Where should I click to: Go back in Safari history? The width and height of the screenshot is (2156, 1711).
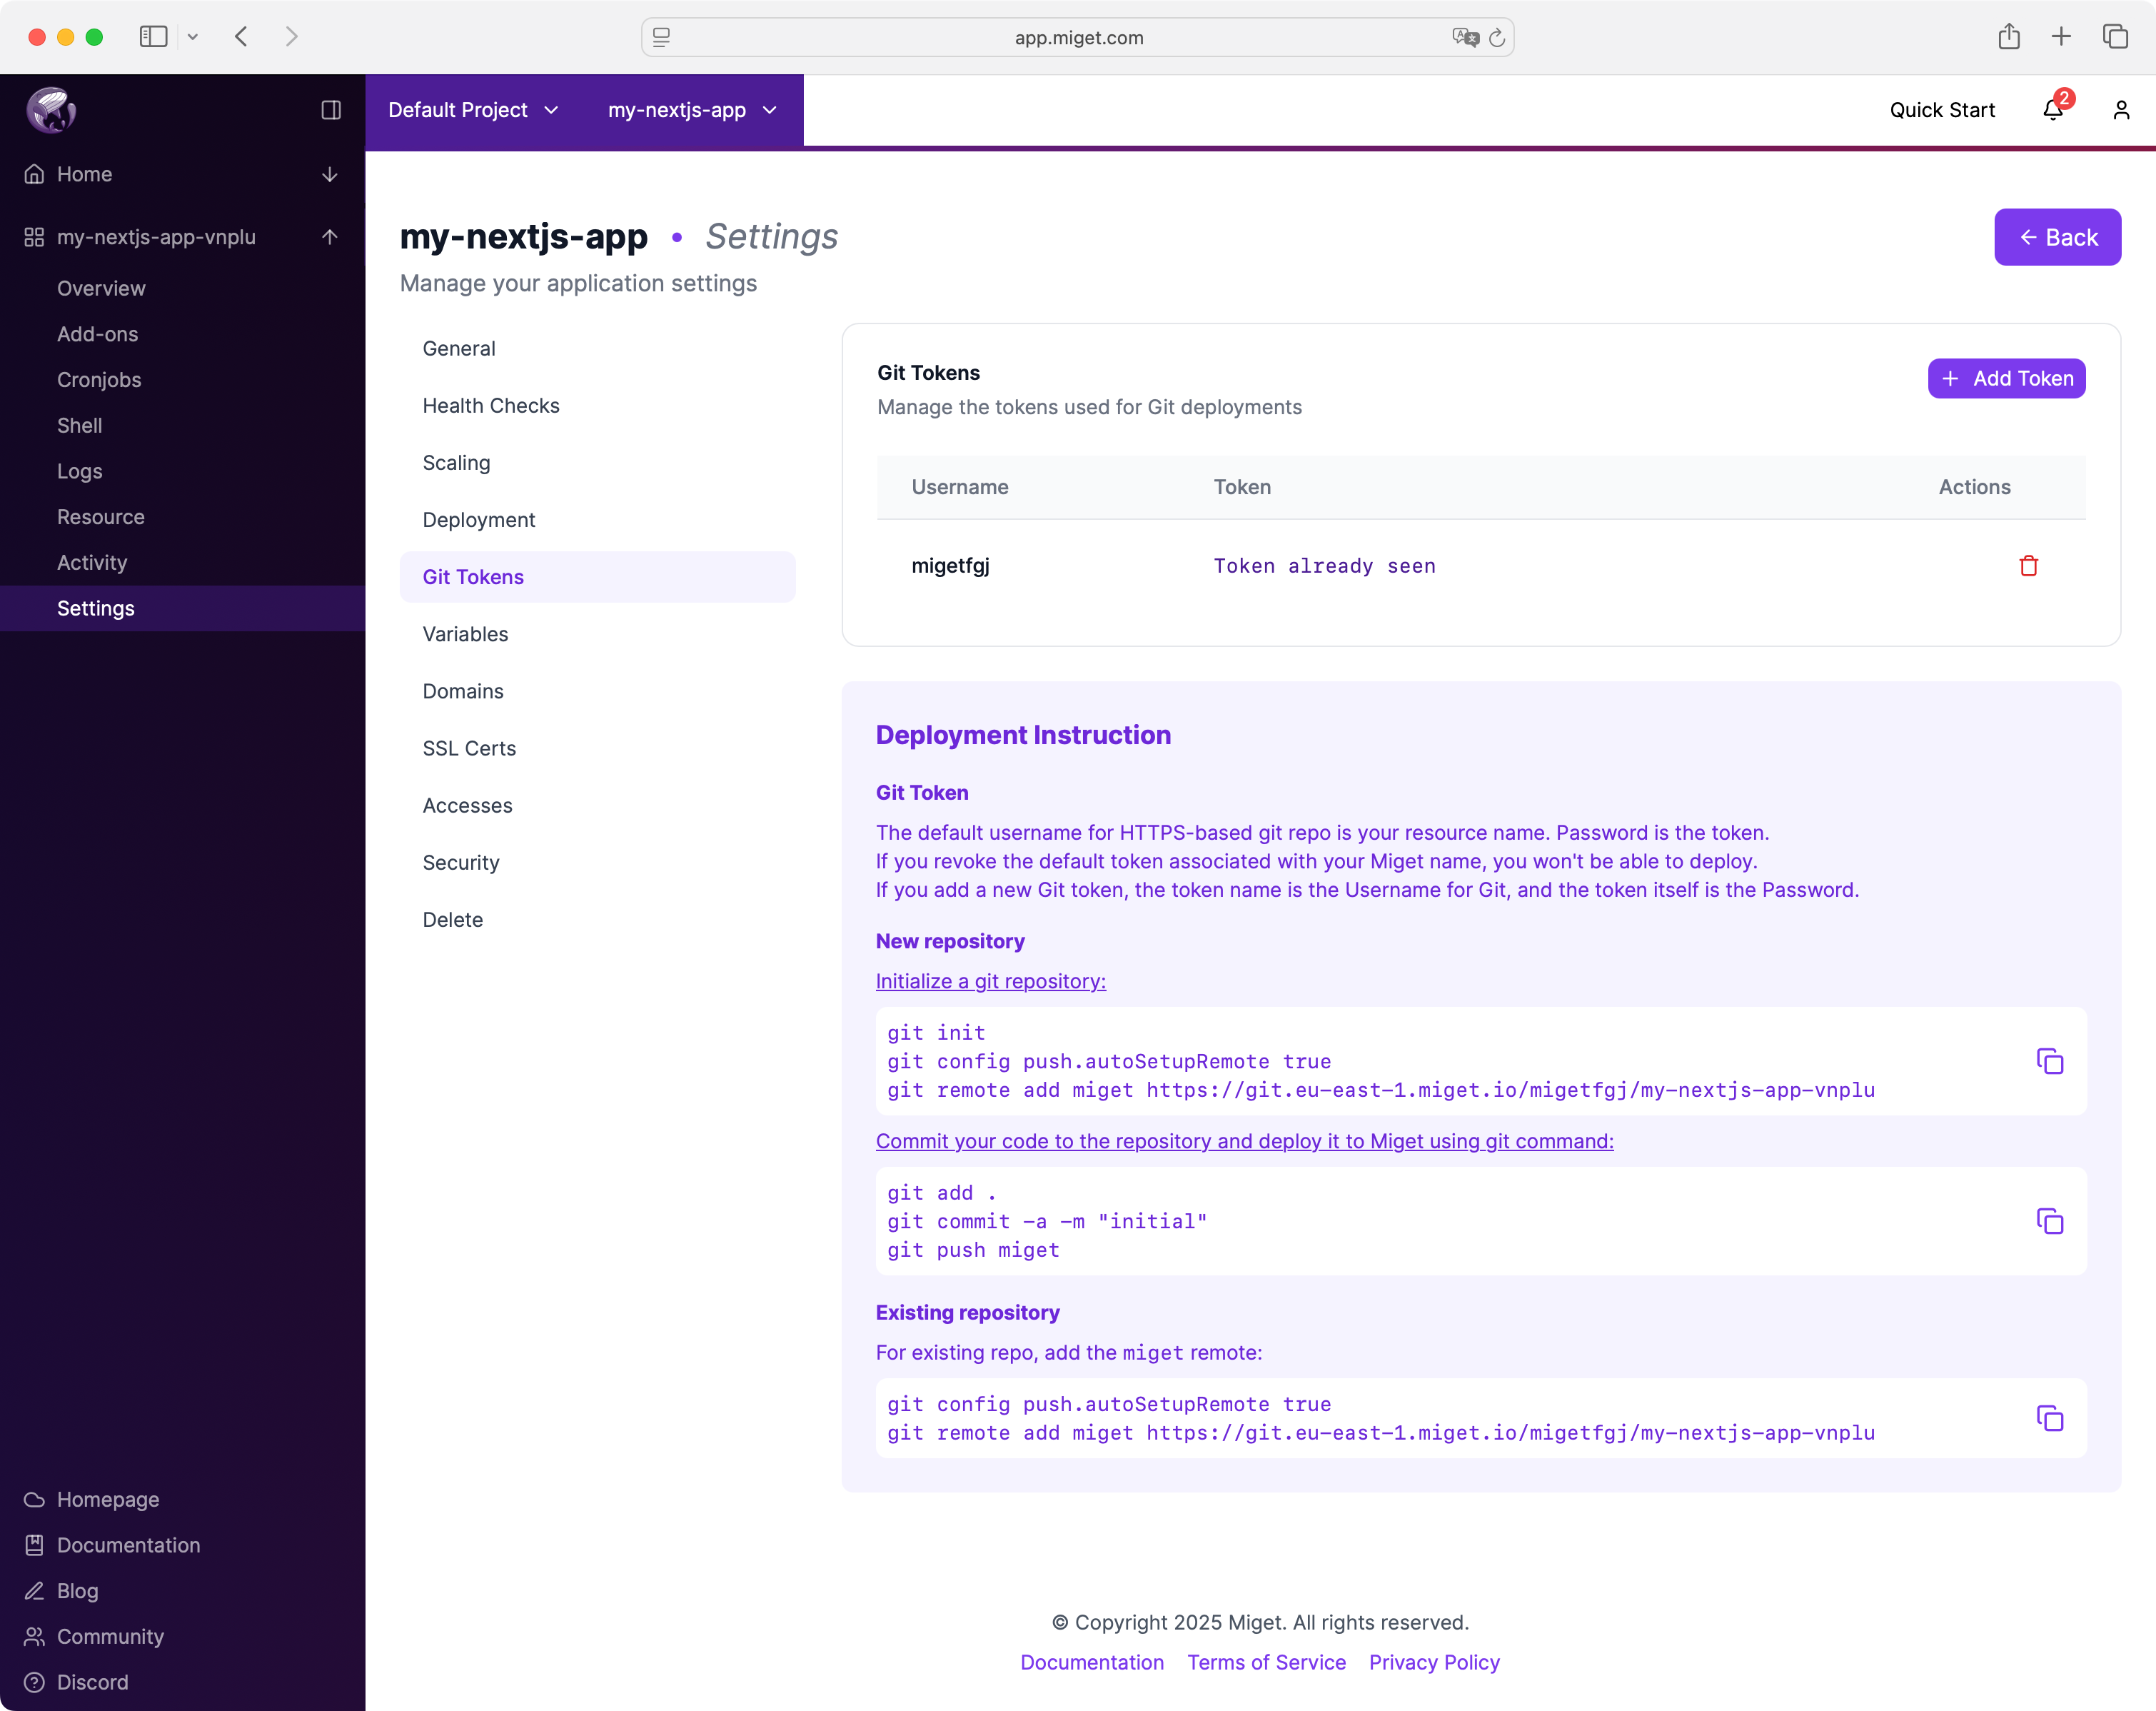click(x=241, y=37)
